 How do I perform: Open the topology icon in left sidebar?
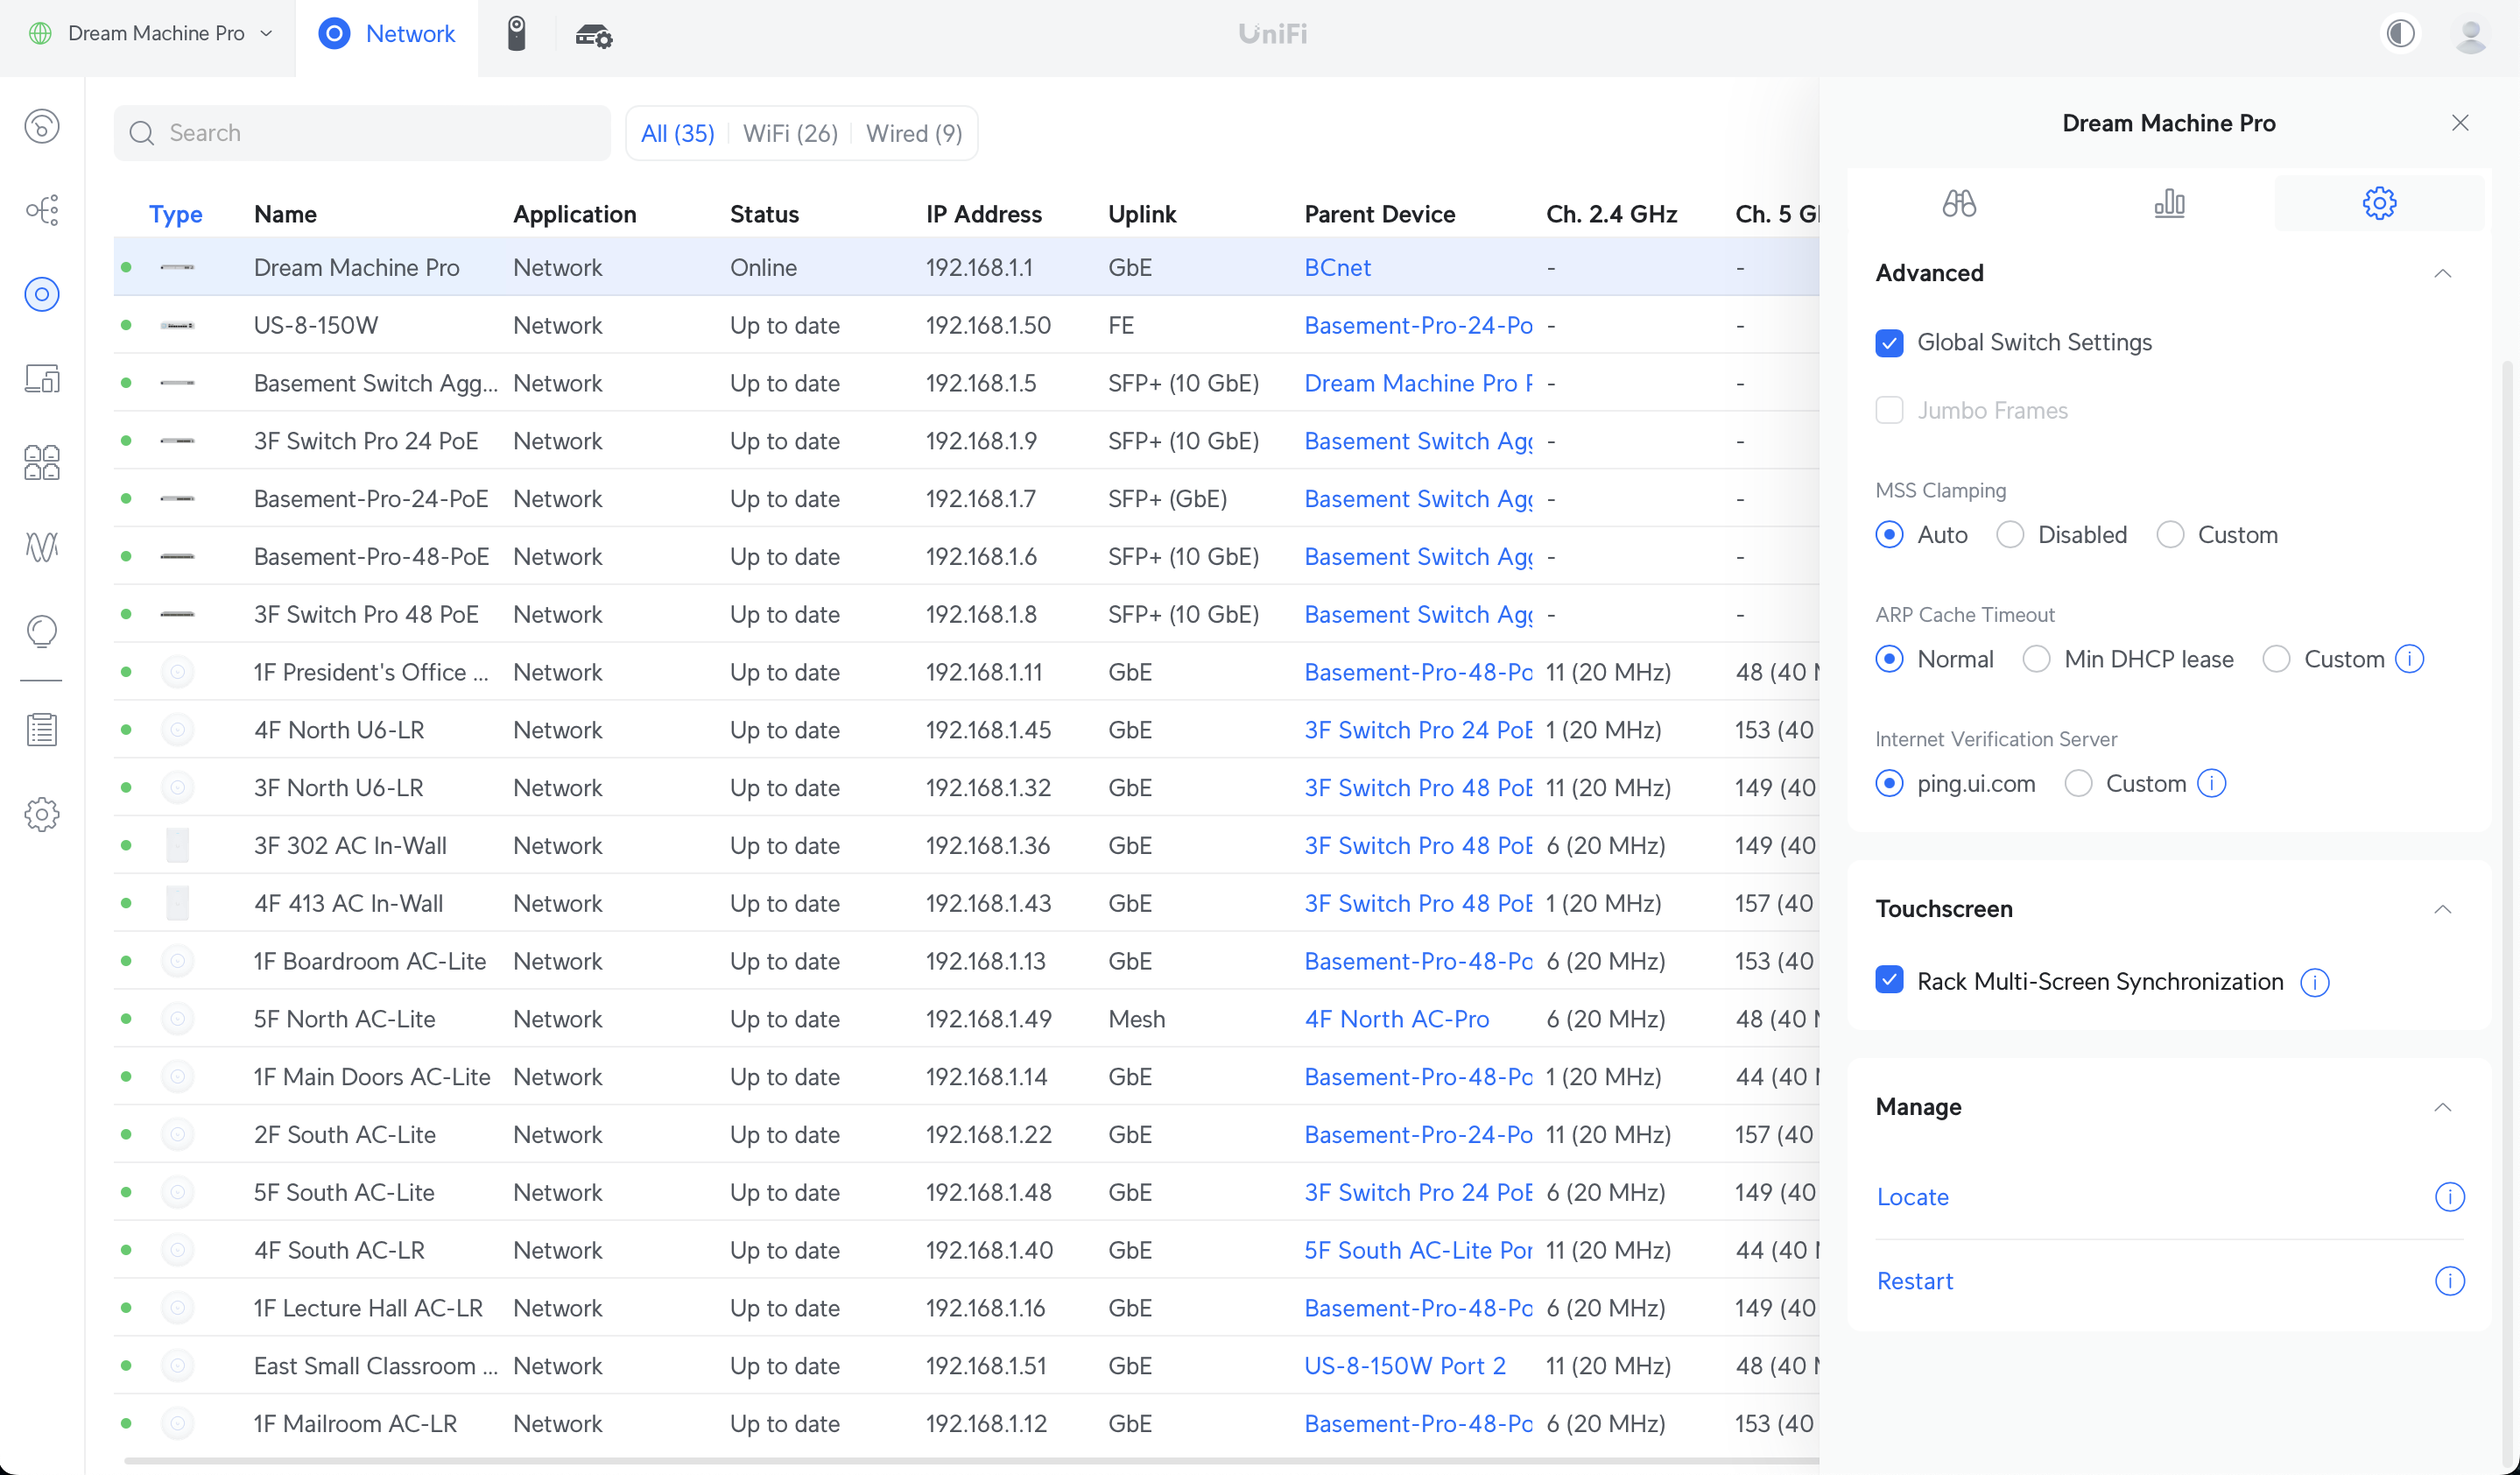pyautogui.click(x=42, y=210)
